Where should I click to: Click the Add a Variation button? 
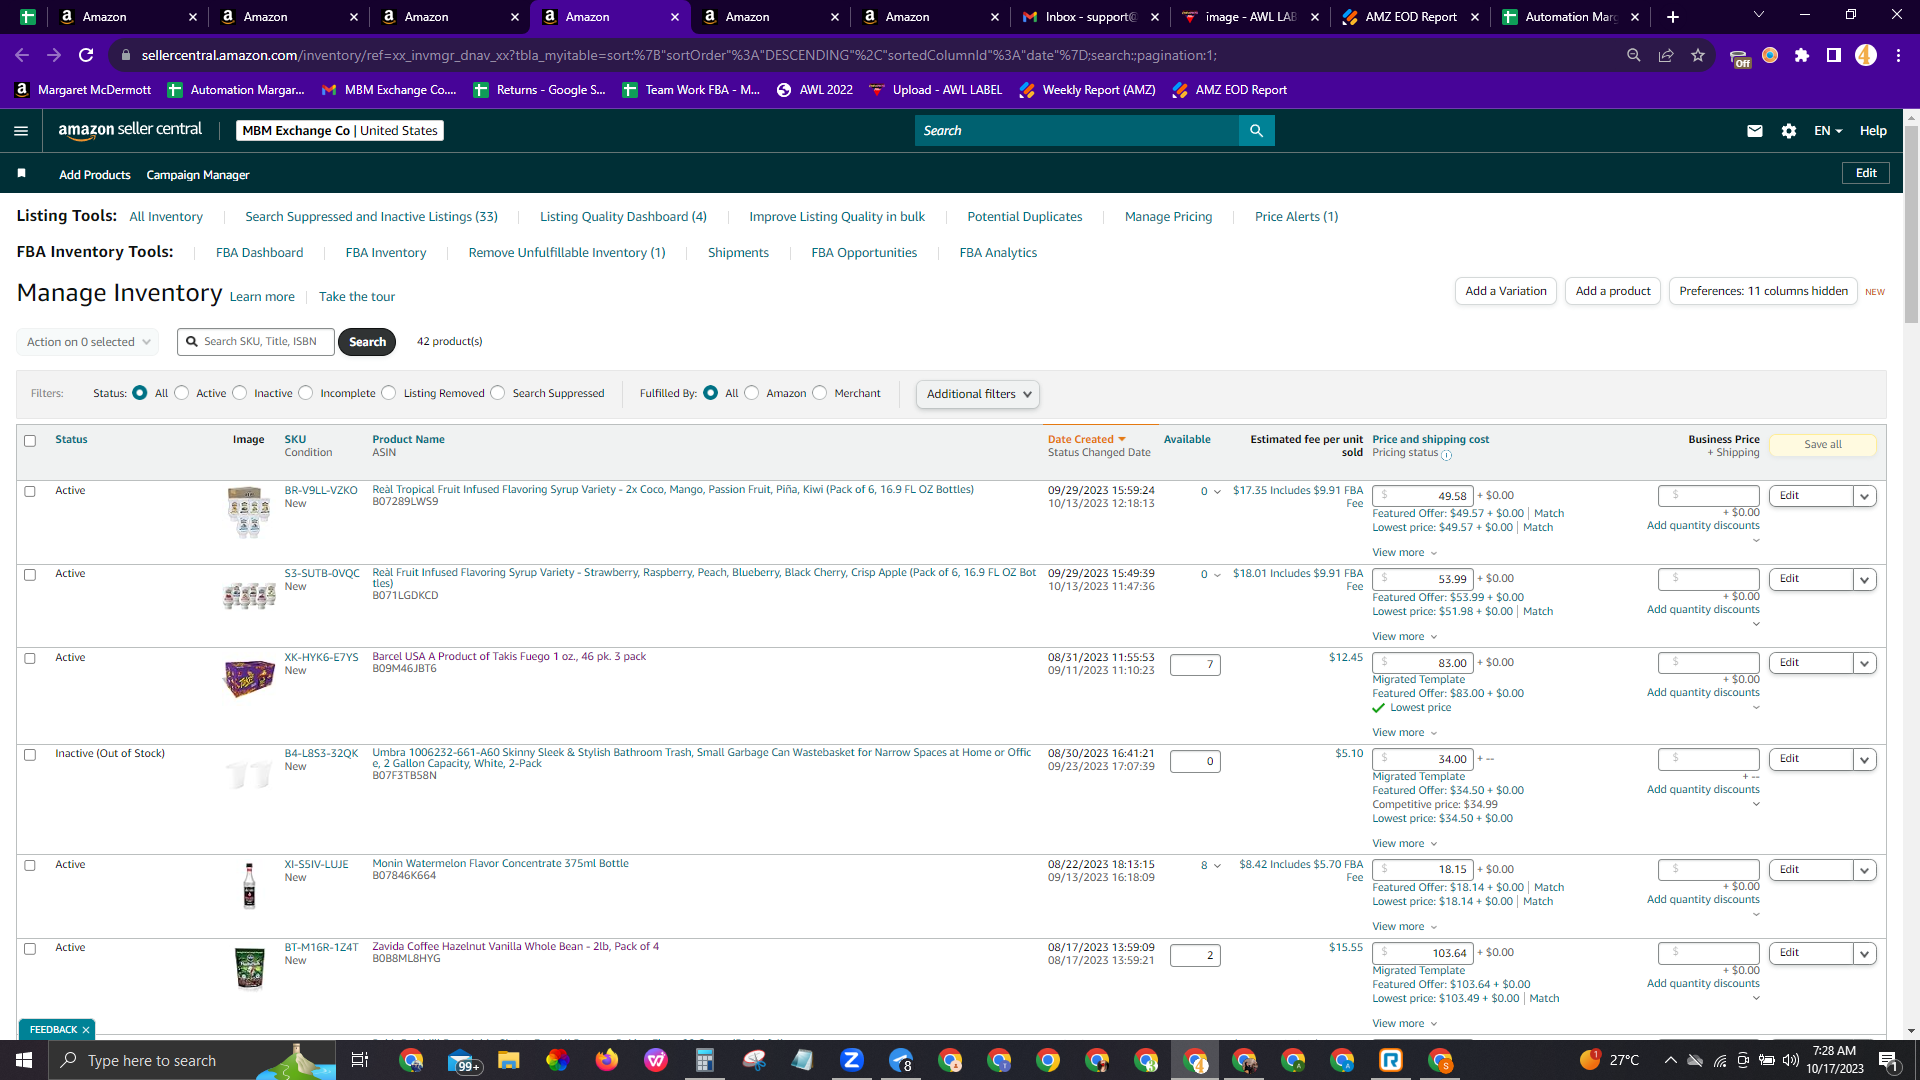tap(1505, 291)
